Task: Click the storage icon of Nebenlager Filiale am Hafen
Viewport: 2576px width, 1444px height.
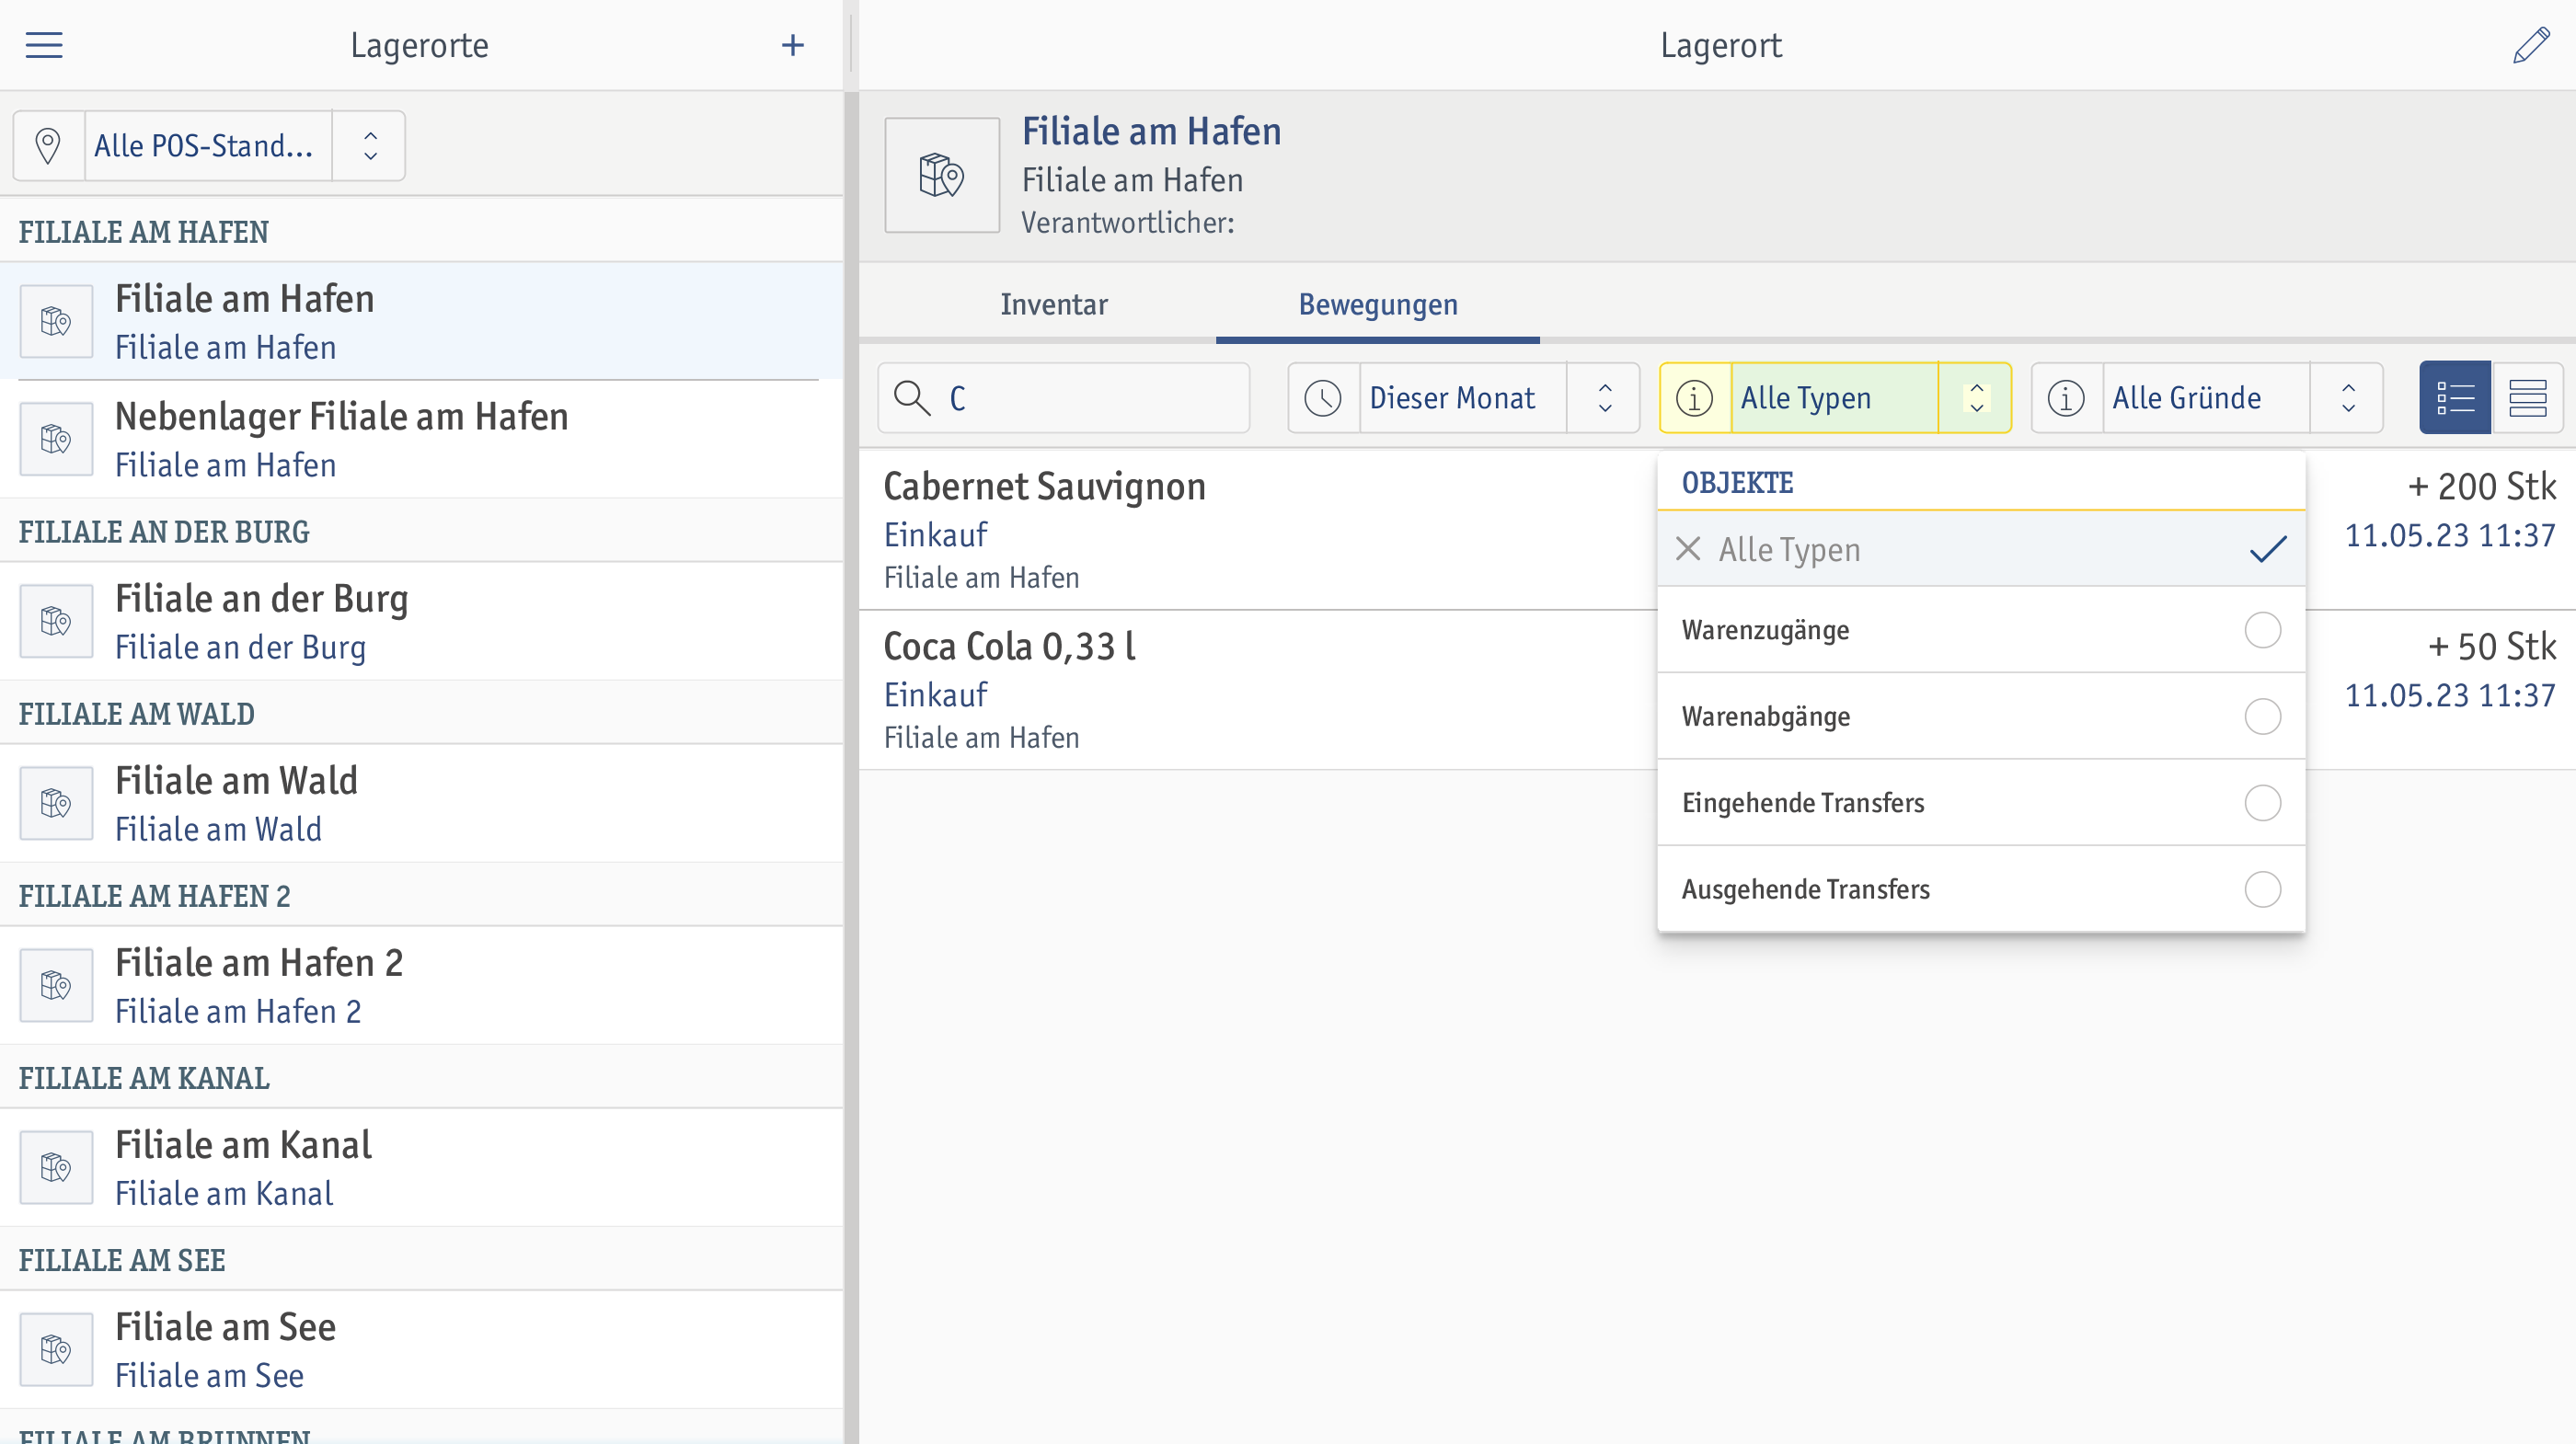Action: coord(57,439)
